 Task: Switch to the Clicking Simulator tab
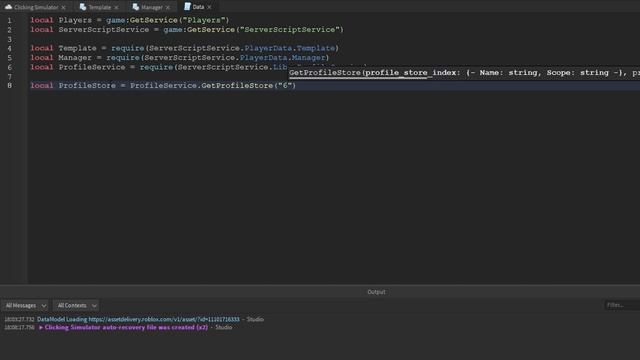pos(36,7)
